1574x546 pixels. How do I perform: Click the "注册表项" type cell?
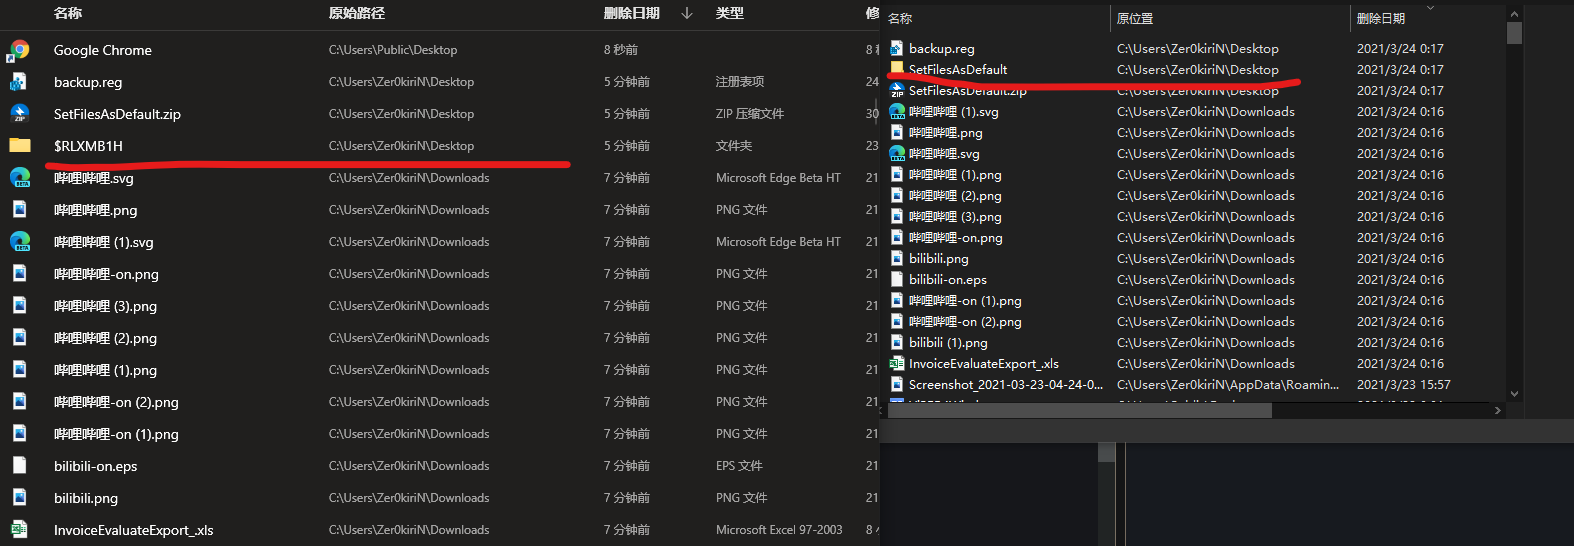click(x=740, y=82)
